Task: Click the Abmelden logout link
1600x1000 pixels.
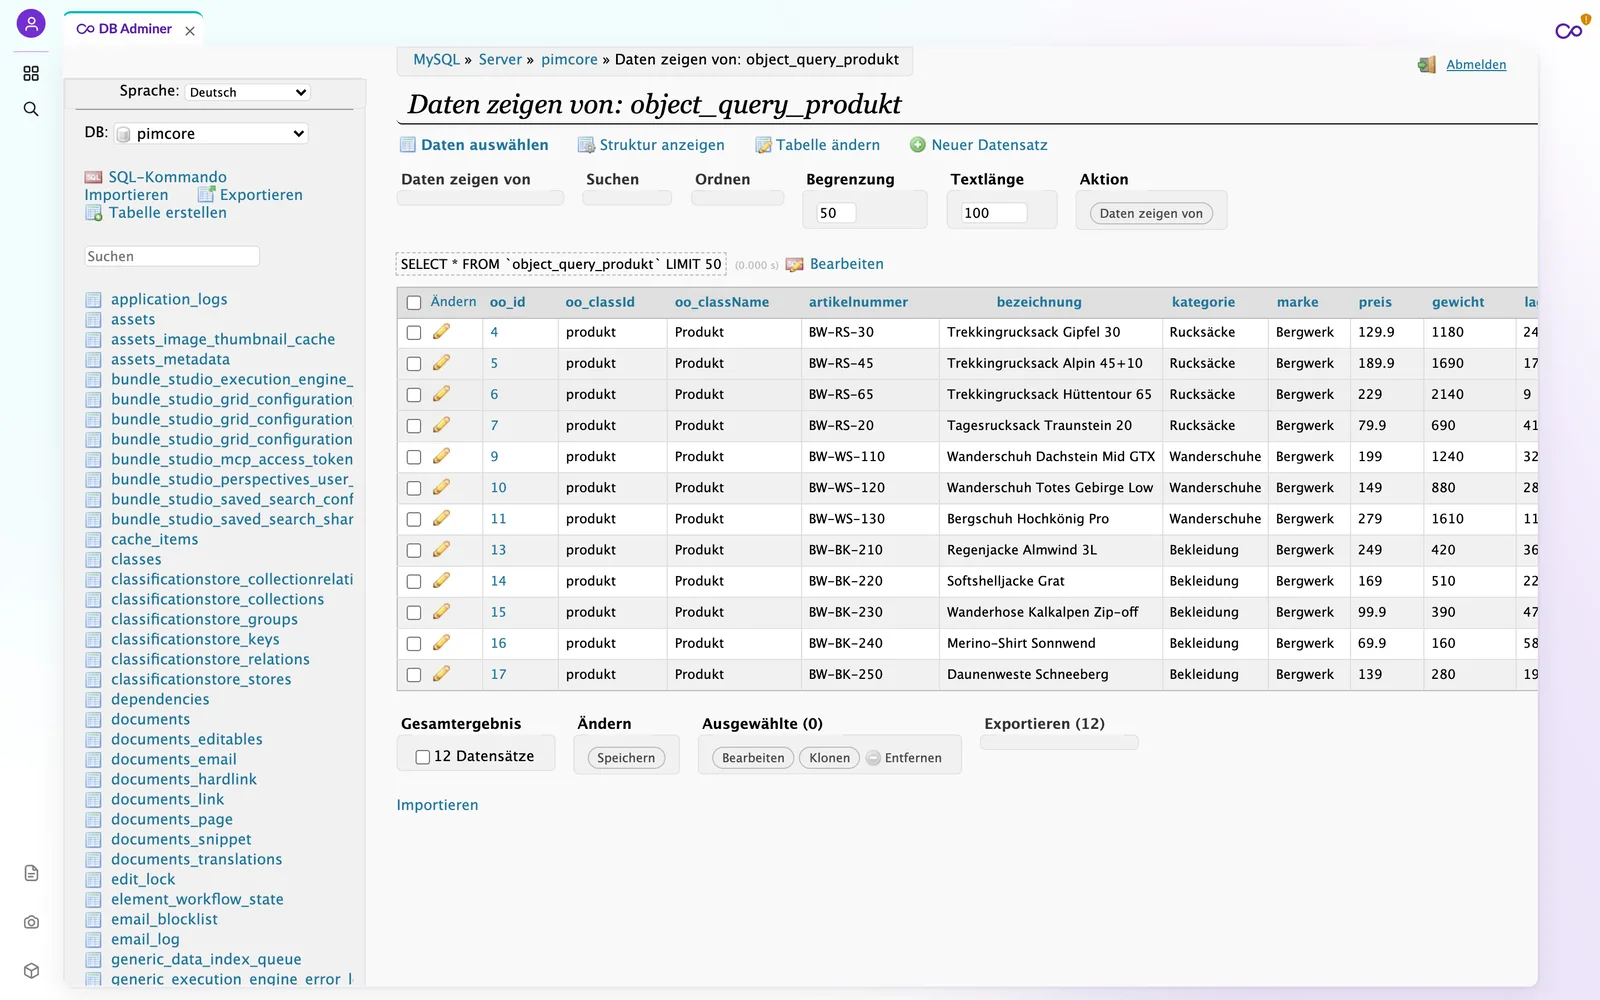Action: pos(1476,65)
